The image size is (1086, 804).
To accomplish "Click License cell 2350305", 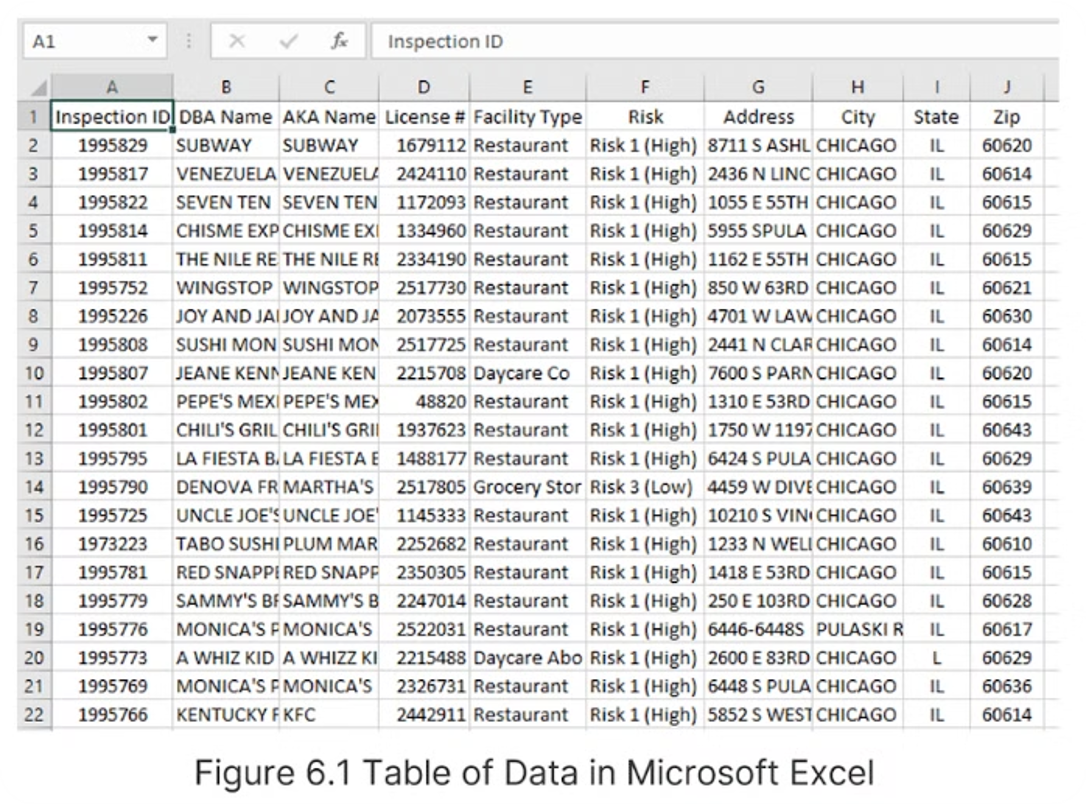I will (424, 572).
